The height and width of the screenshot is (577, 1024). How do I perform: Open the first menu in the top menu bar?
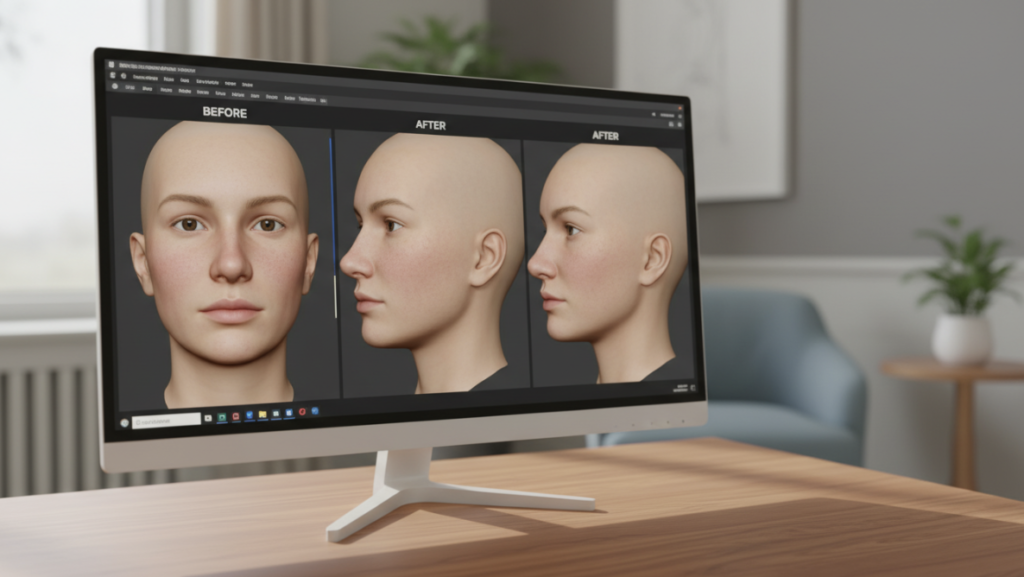tap(145, 76)
